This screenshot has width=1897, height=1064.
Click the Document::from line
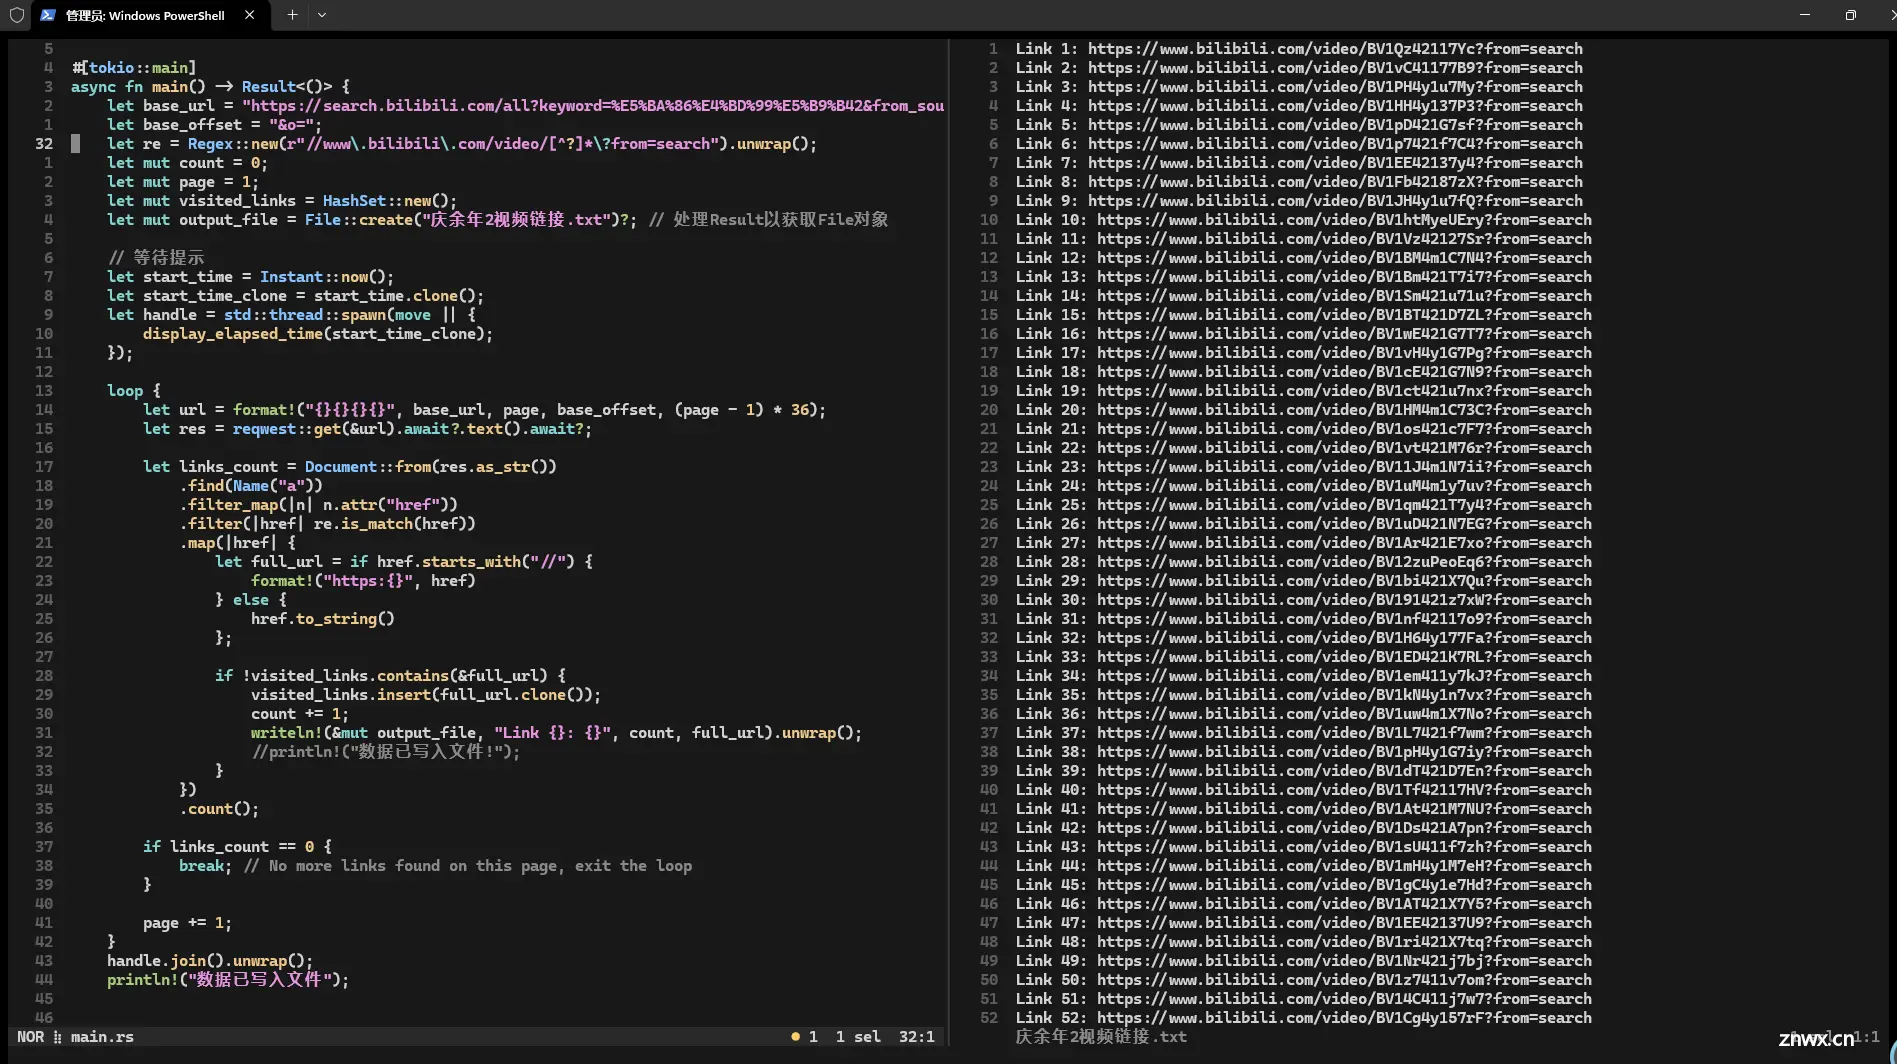click(x=350, y=466)
